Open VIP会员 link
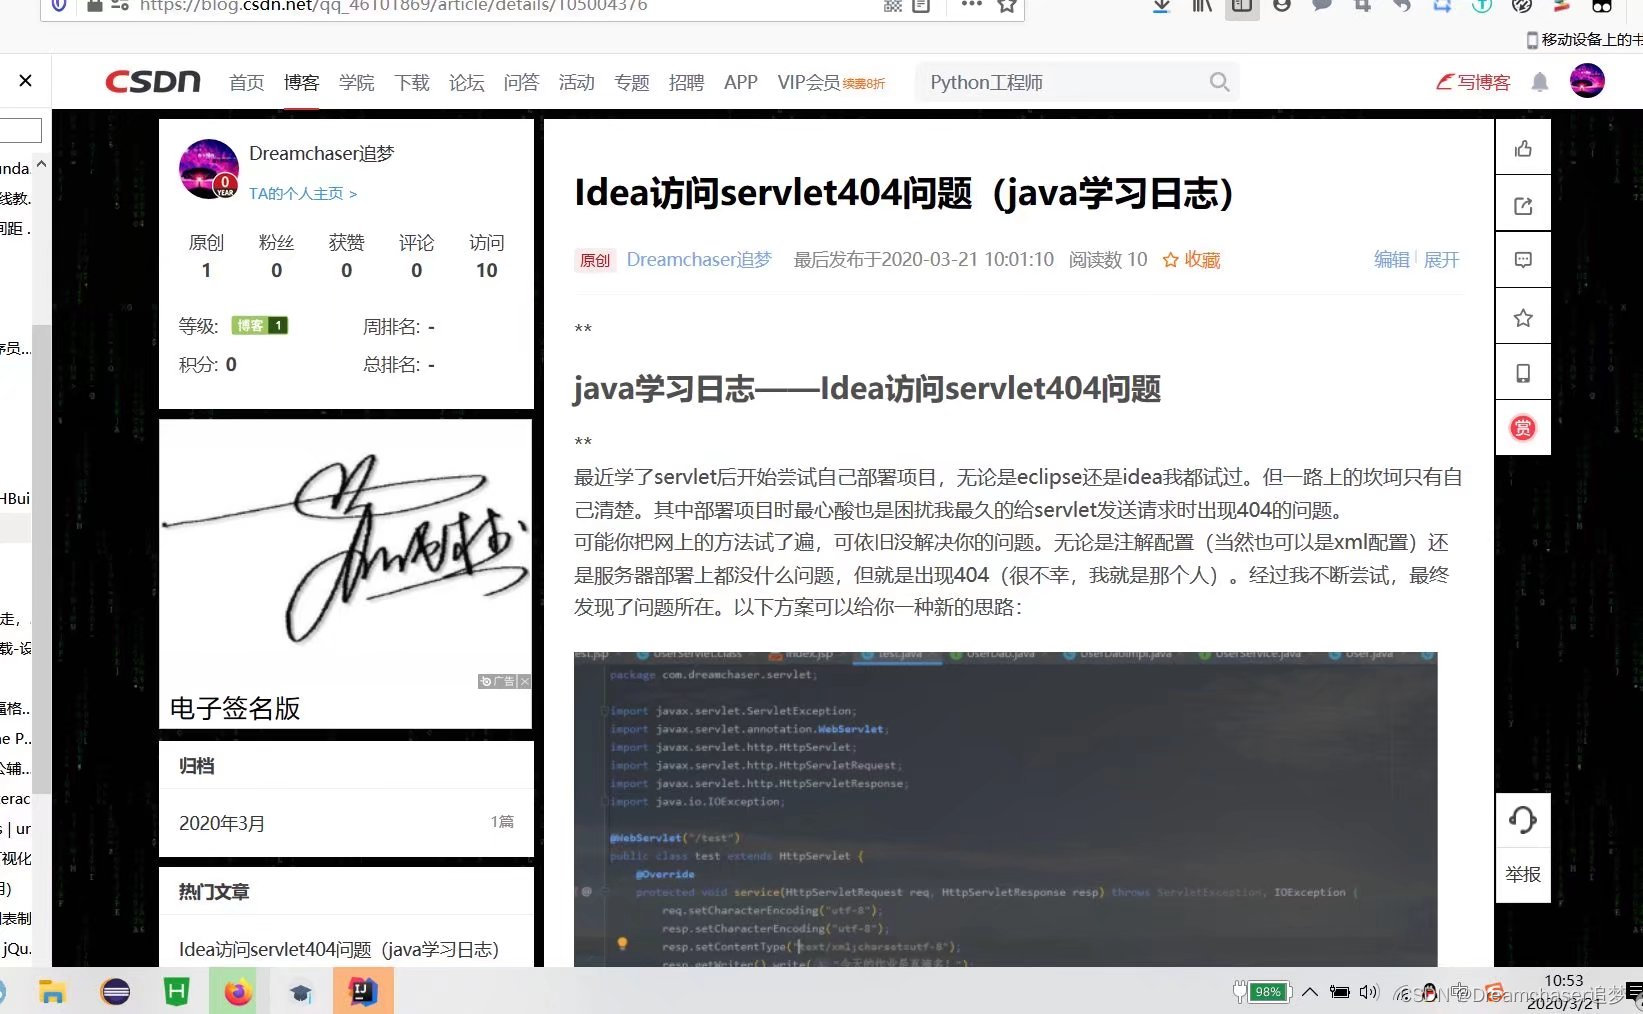The image size is (1643, 1014). click(x=831, y=83)
